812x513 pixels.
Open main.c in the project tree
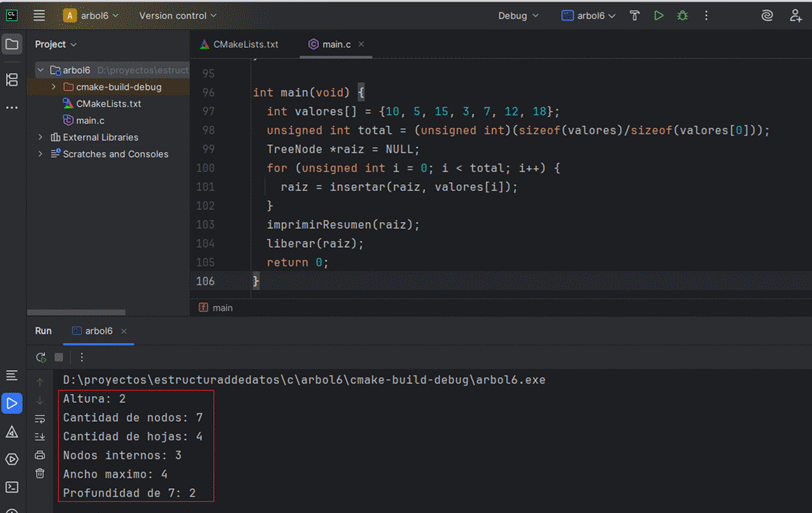click(90, 120)
